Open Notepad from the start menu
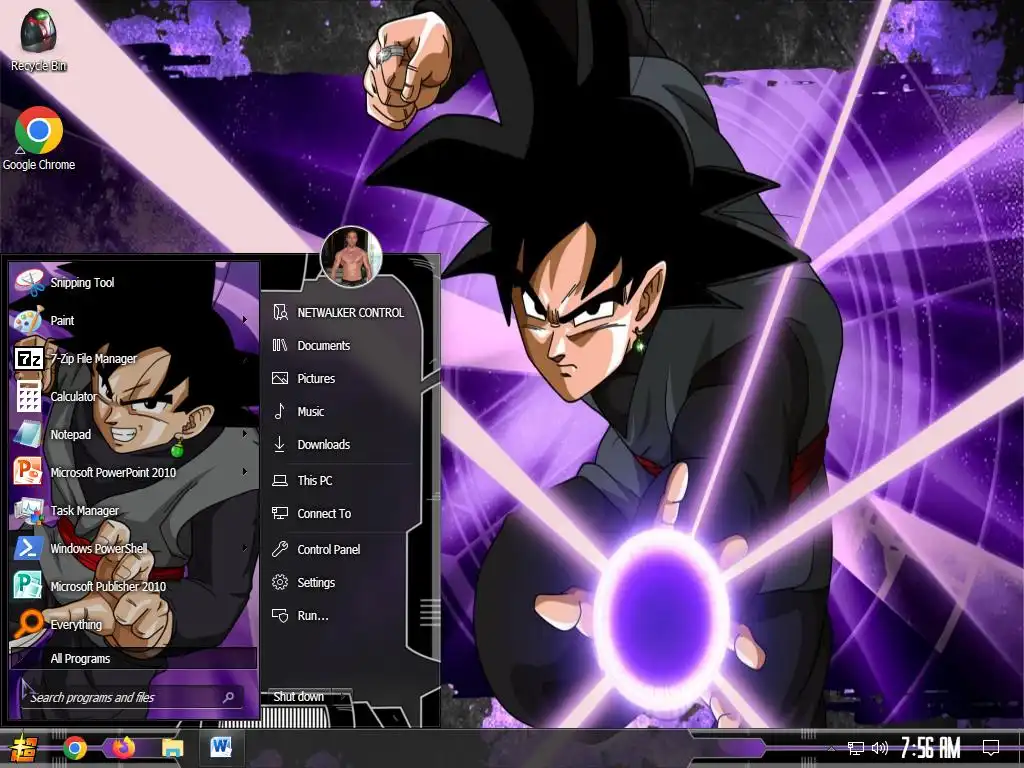Image resolution: width=1024 pixels, height=768 pixels. point(131,434)
